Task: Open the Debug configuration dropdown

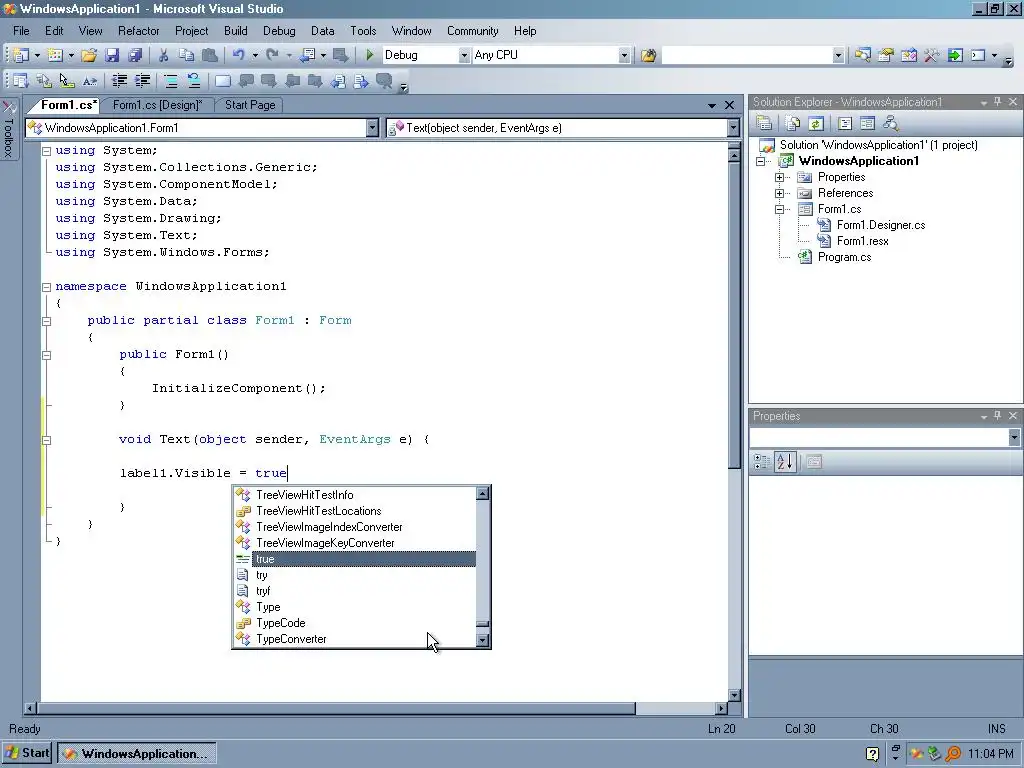Action: click(464, 56)
